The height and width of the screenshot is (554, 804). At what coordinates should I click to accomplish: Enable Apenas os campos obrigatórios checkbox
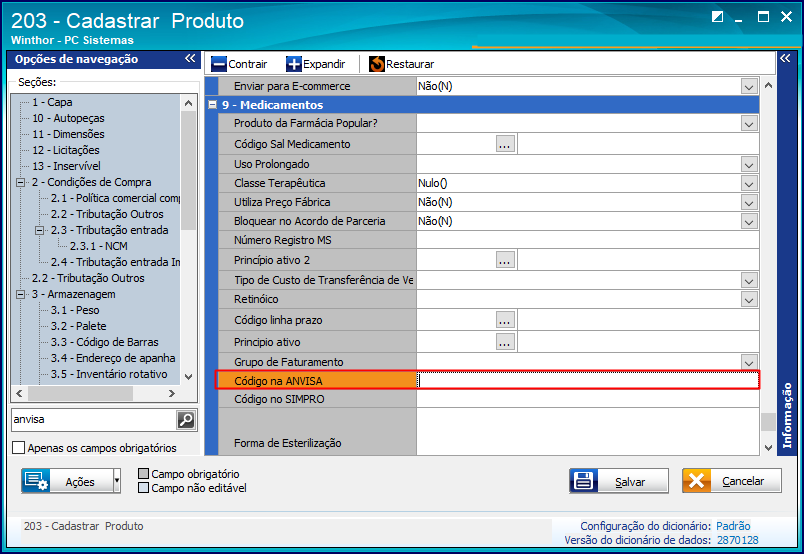click(18, 447)
